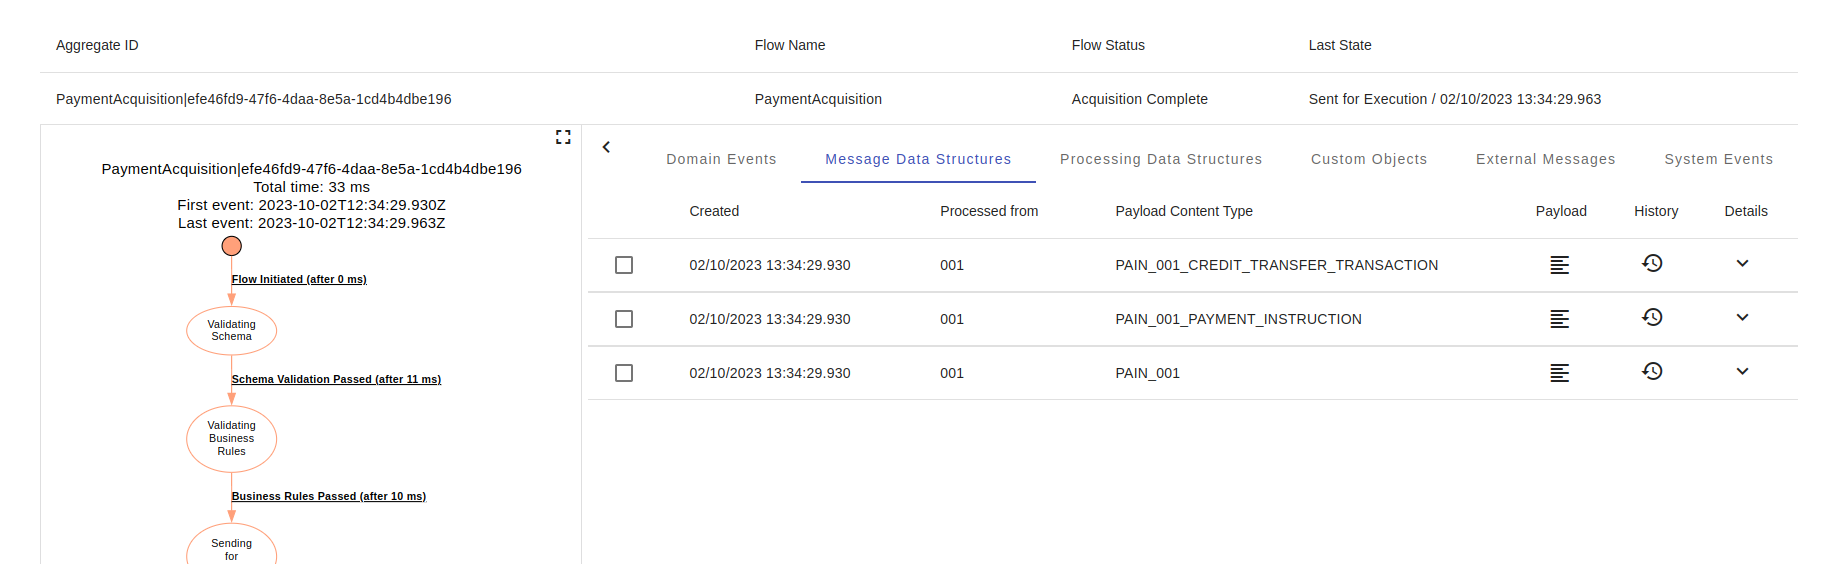Screen dimensions: 1838x564
Task: Show history for PAIN_001_CREDIT_TRANSFER_TRANSACTION row
Action: click(1652, 263)
